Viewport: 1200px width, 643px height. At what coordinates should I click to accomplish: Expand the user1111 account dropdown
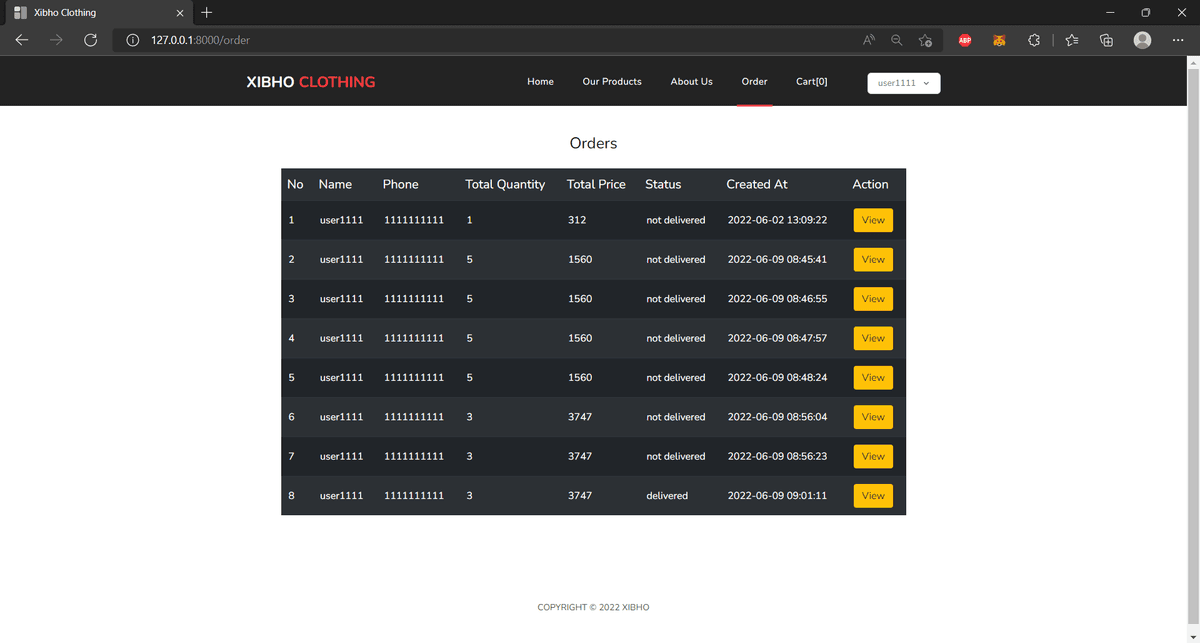pos(904,83)
